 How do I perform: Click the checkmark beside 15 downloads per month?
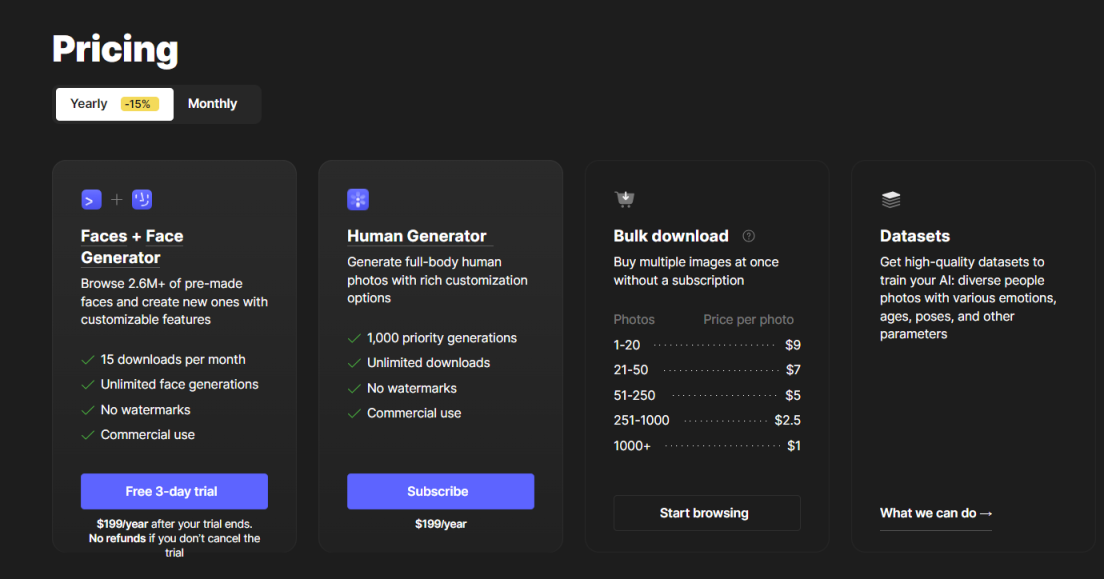[x=88, y=360]
